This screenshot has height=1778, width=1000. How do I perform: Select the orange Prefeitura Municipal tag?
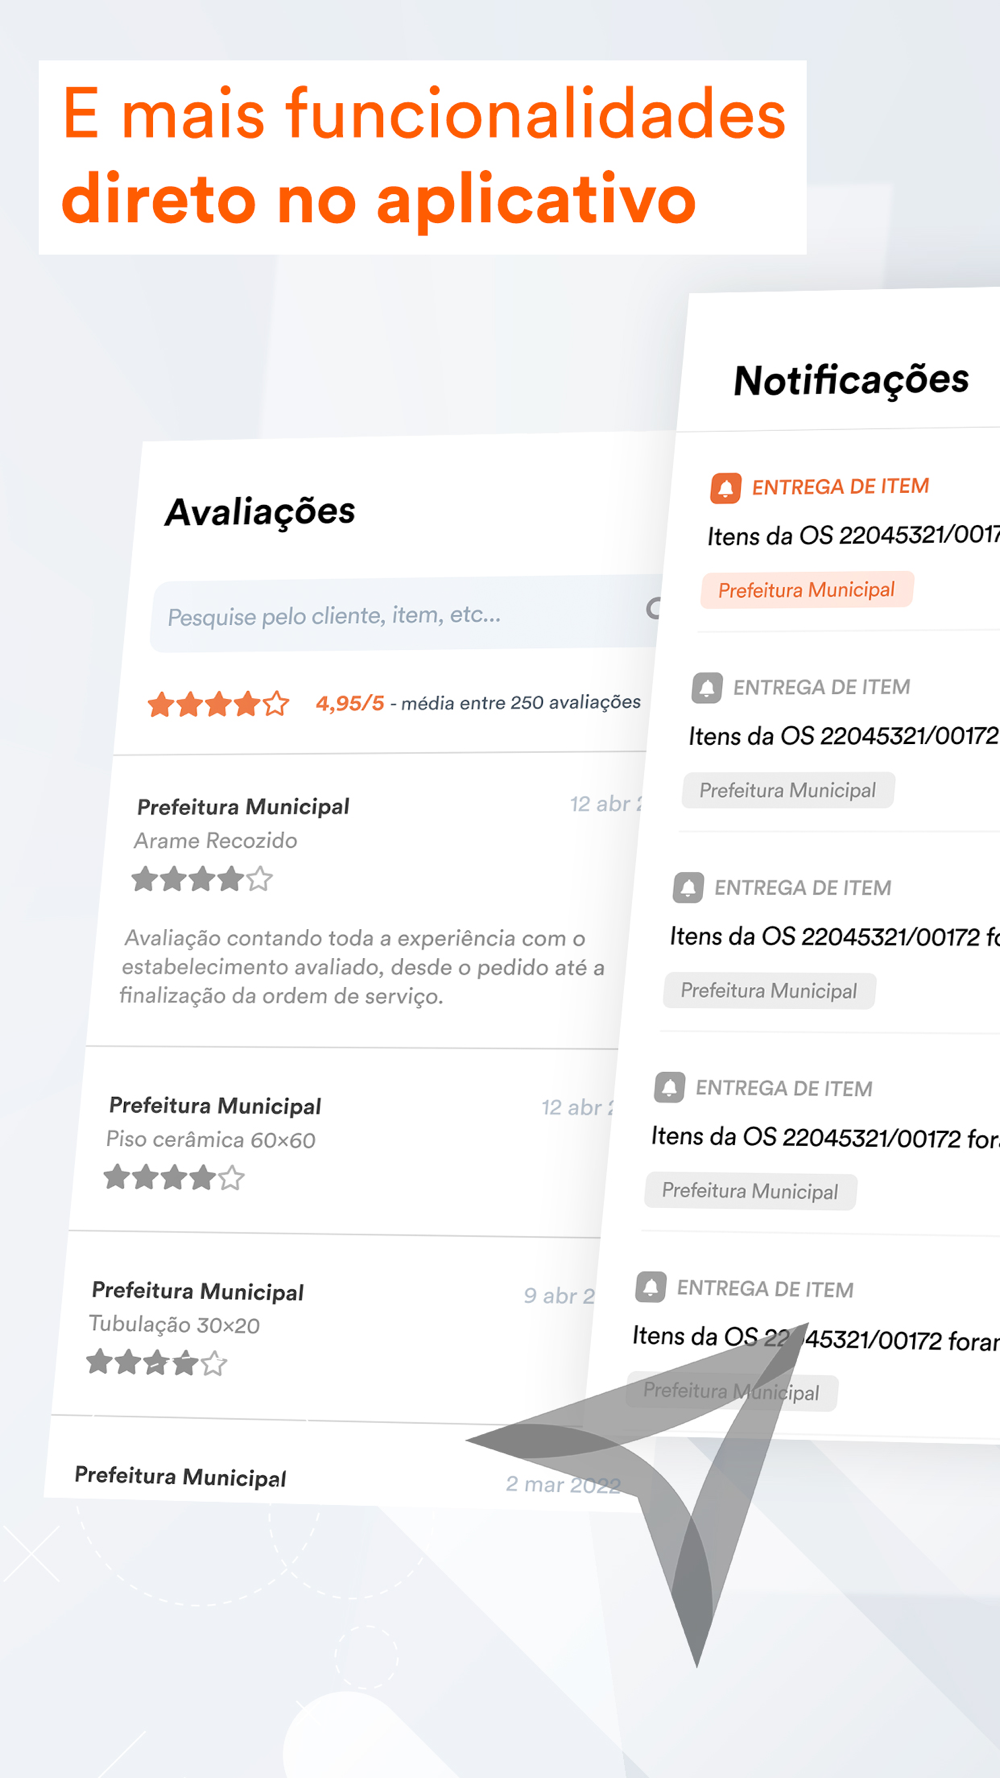[x=807, y=590]
